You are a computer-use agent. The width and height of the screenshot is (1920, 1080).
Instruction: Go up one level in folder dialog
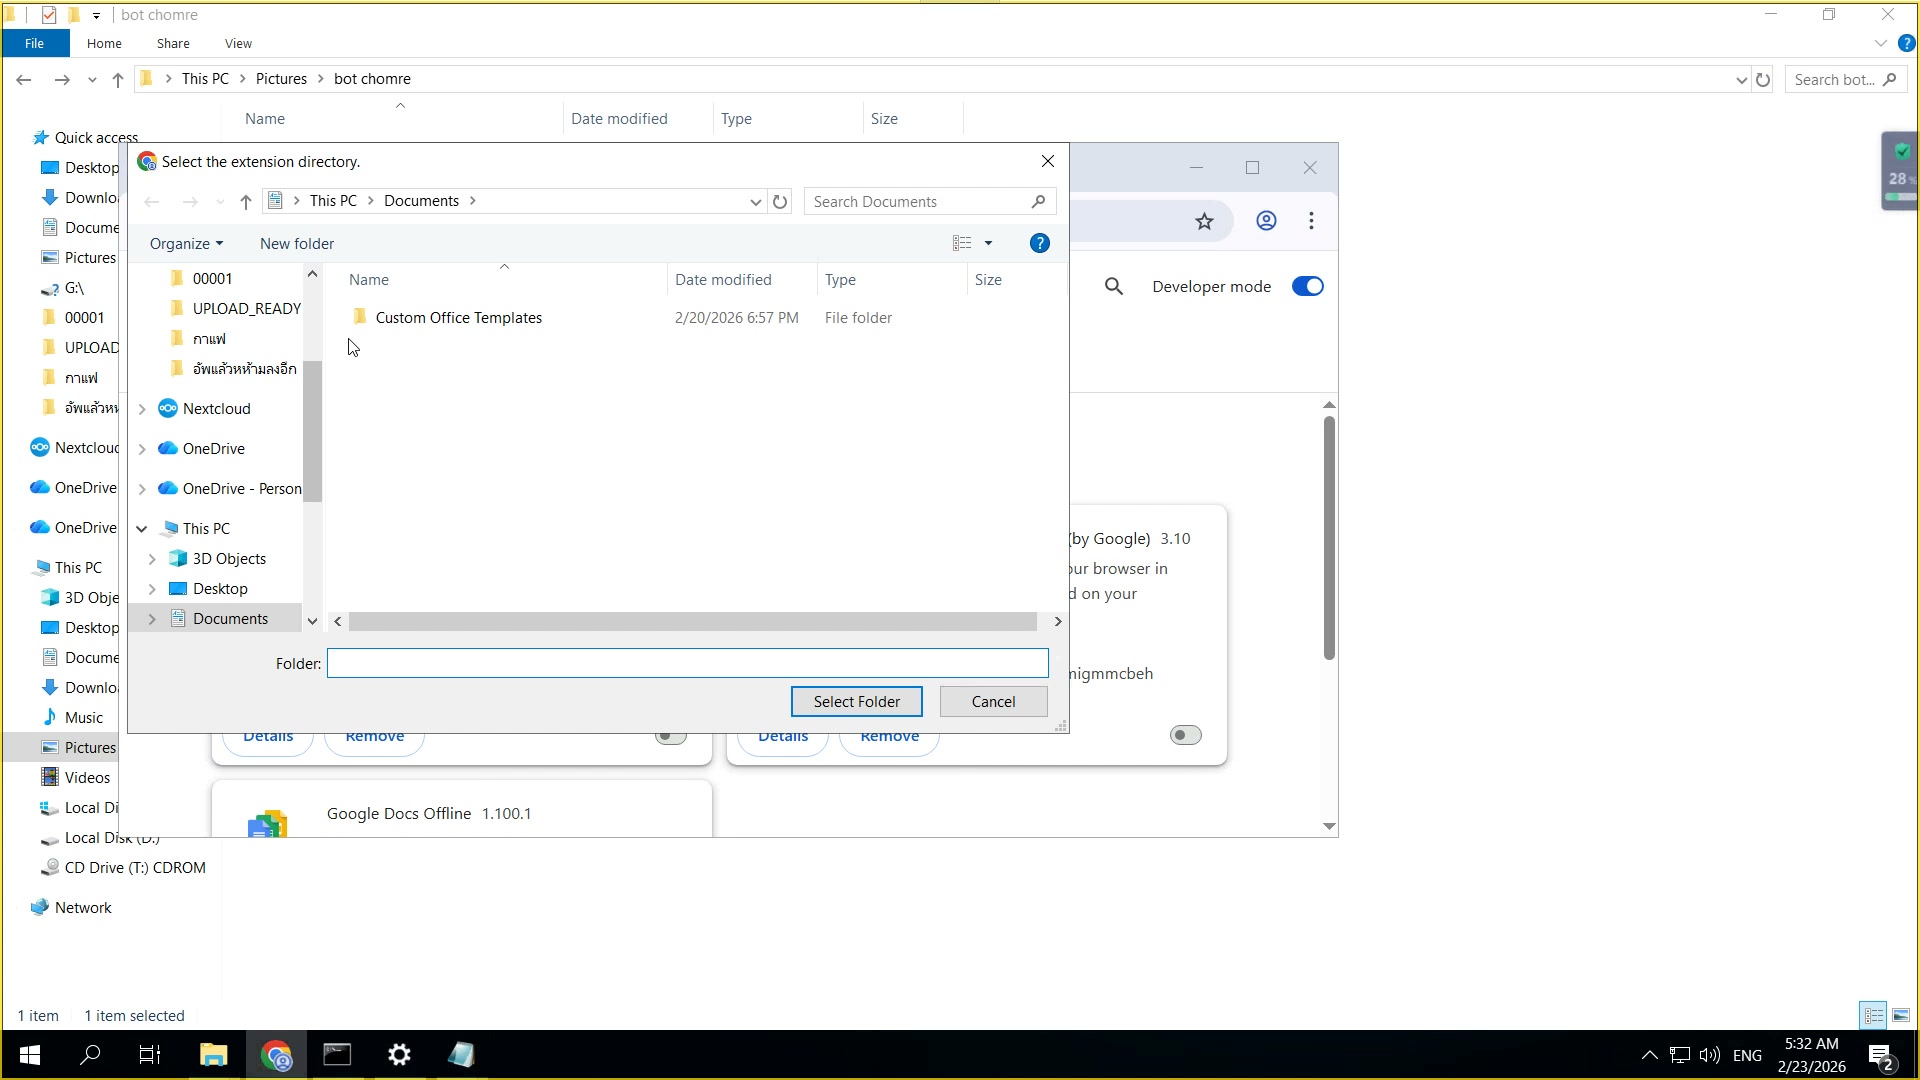[x=246, y=202]
